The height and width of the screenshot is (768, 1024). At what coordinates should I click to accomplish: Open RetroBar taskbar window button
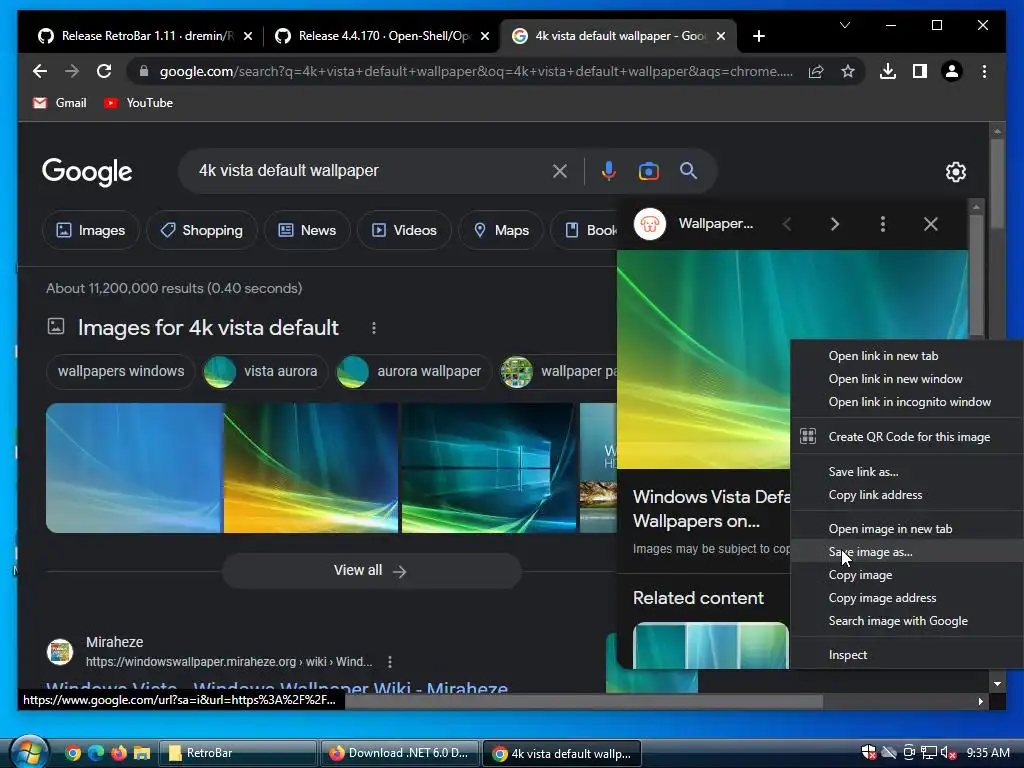[x=239, y=753]
